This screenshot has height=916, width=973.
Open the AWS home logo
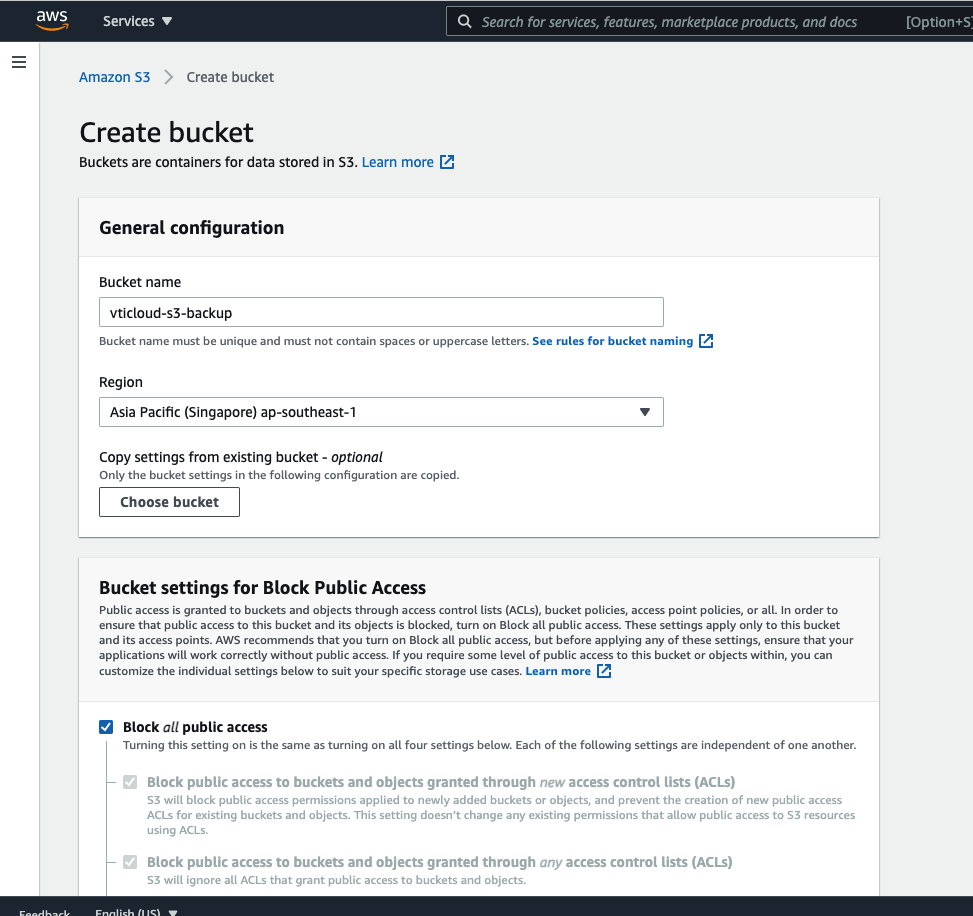52,20
